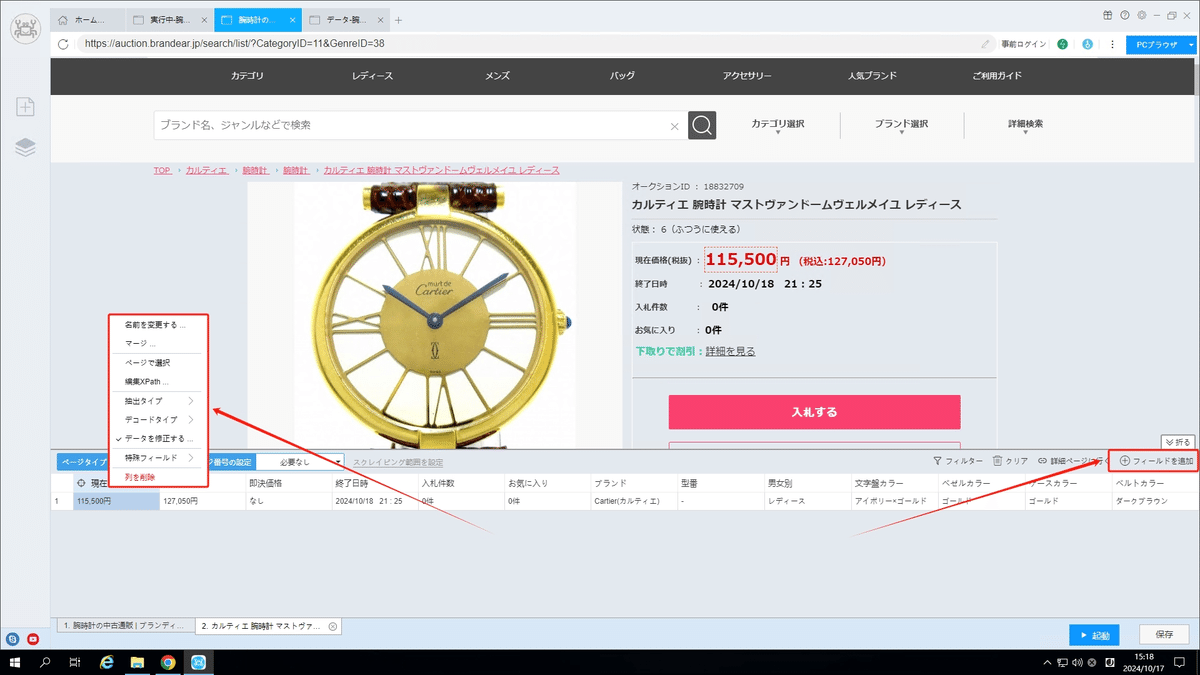Choose 名前を変更する in context menu
This screenshot has height=675, width=1200.
click(155, 325)
